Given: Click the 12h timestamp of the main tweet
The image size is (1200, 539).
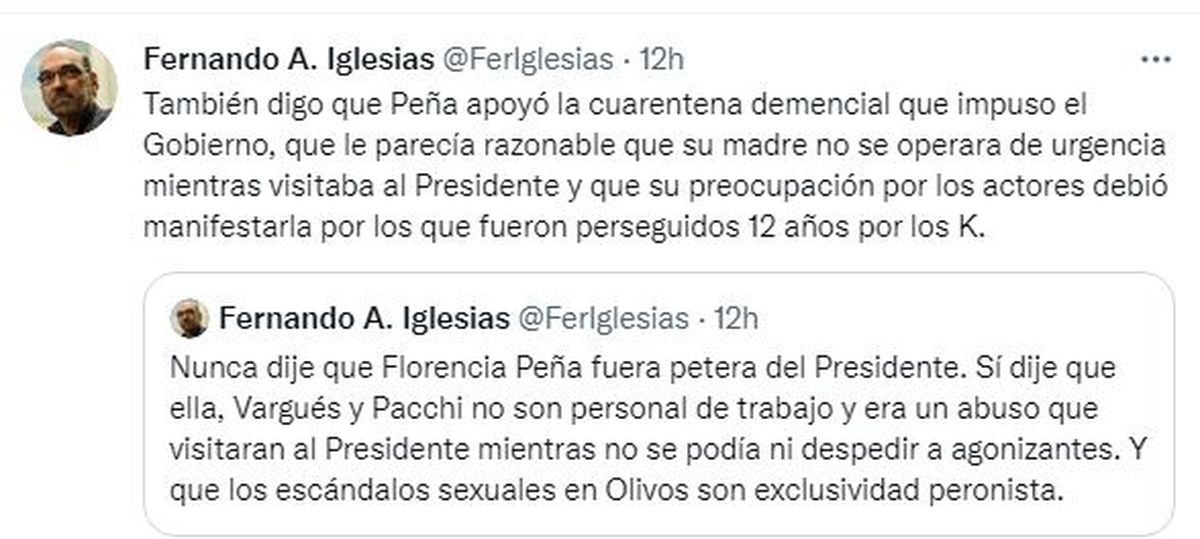Looking at the screenshot, I should pos(661,59).
